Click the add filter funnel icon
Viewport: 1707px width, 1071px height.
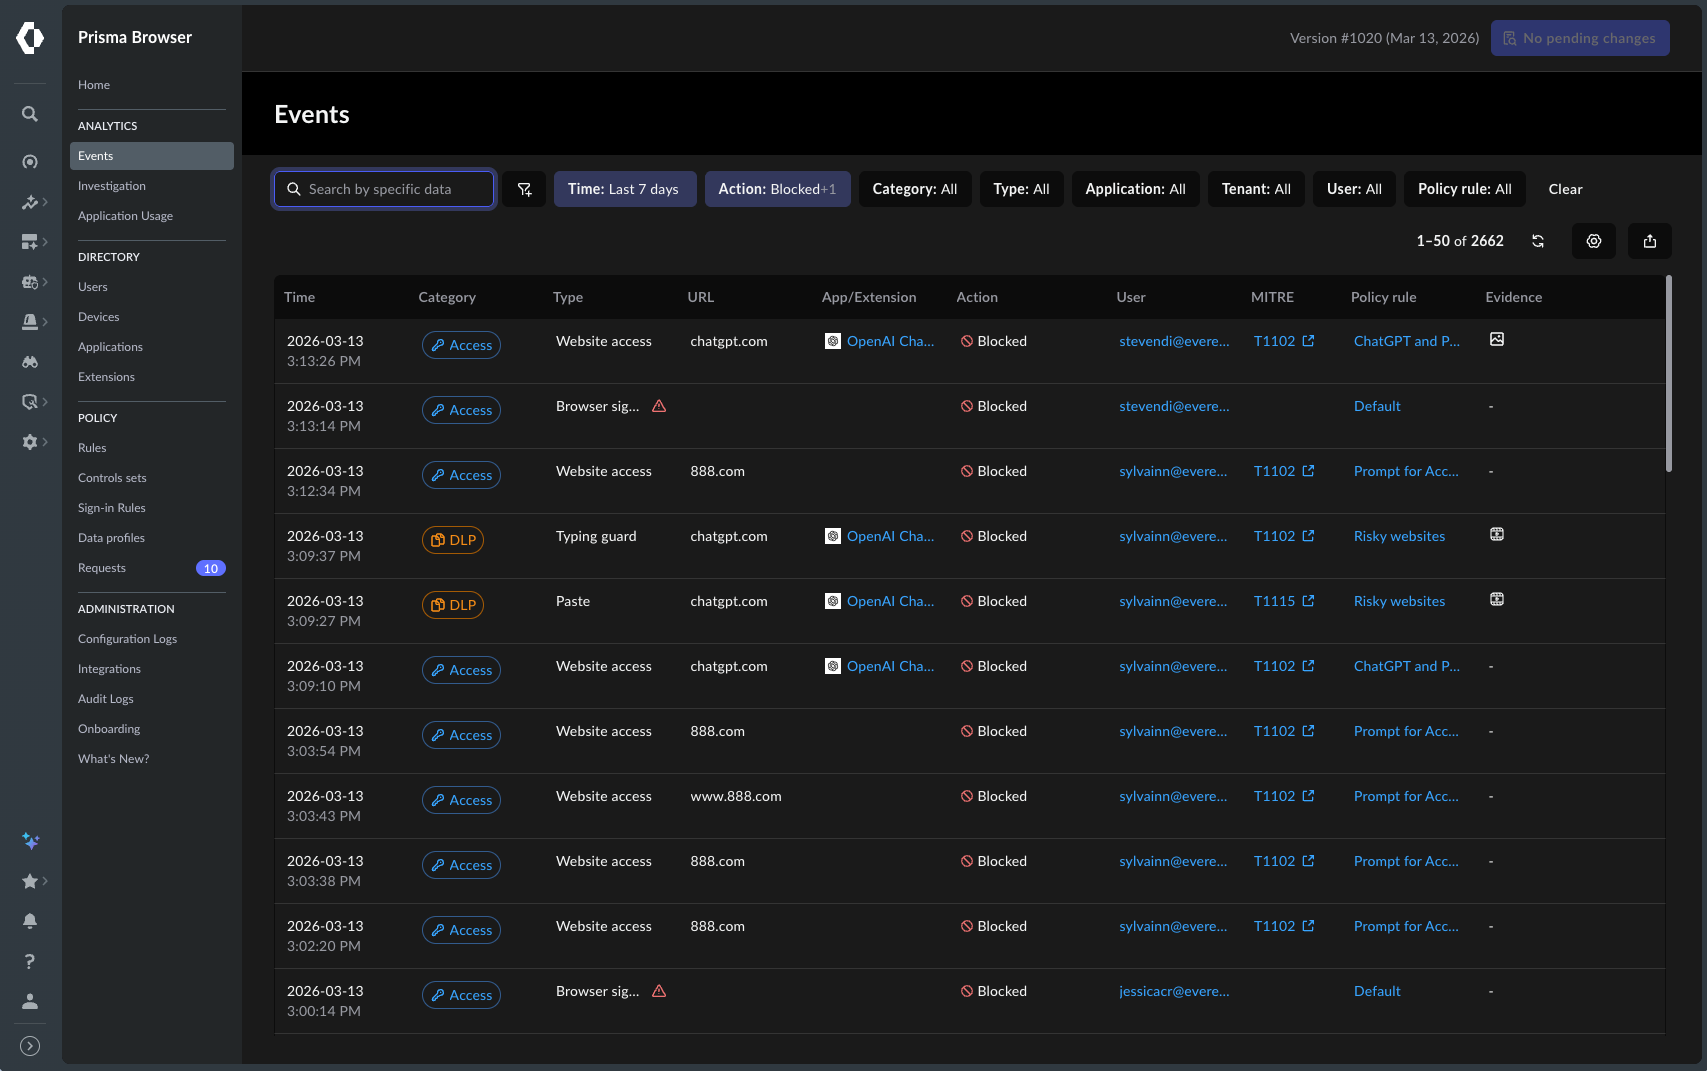coord(524,189)
